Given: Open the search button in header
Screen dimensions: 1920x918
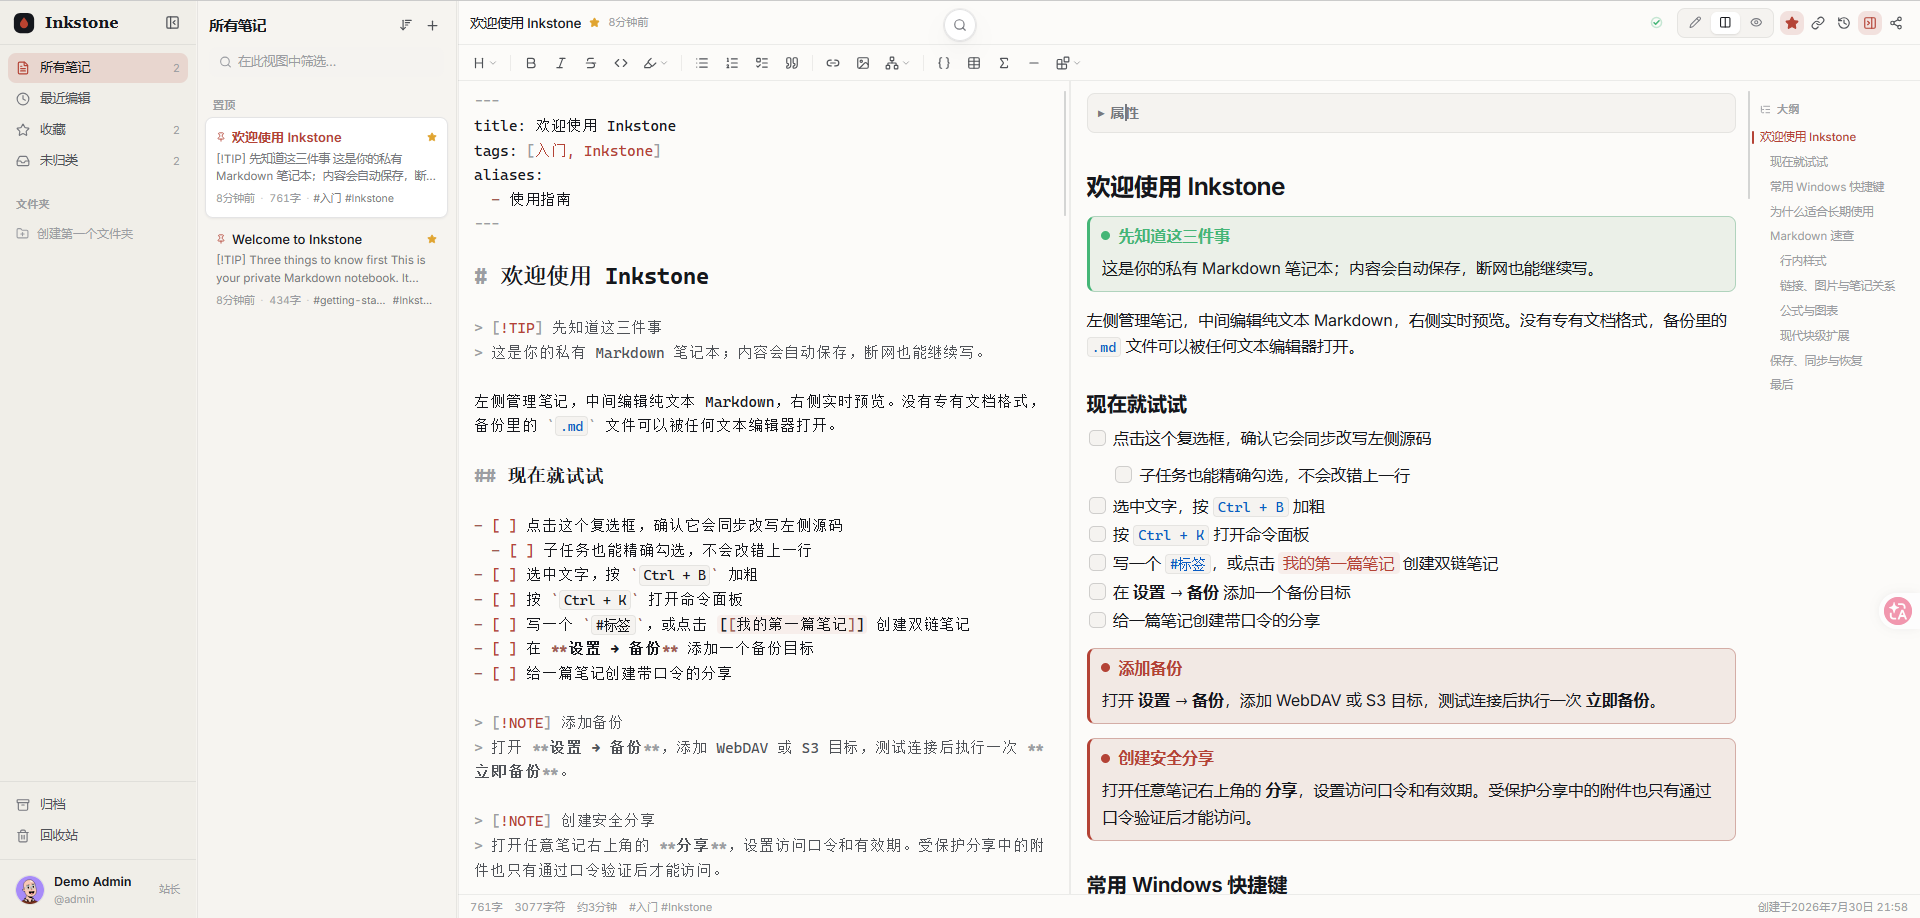Looking at the screenshot, I should click(x=960, y=25).
